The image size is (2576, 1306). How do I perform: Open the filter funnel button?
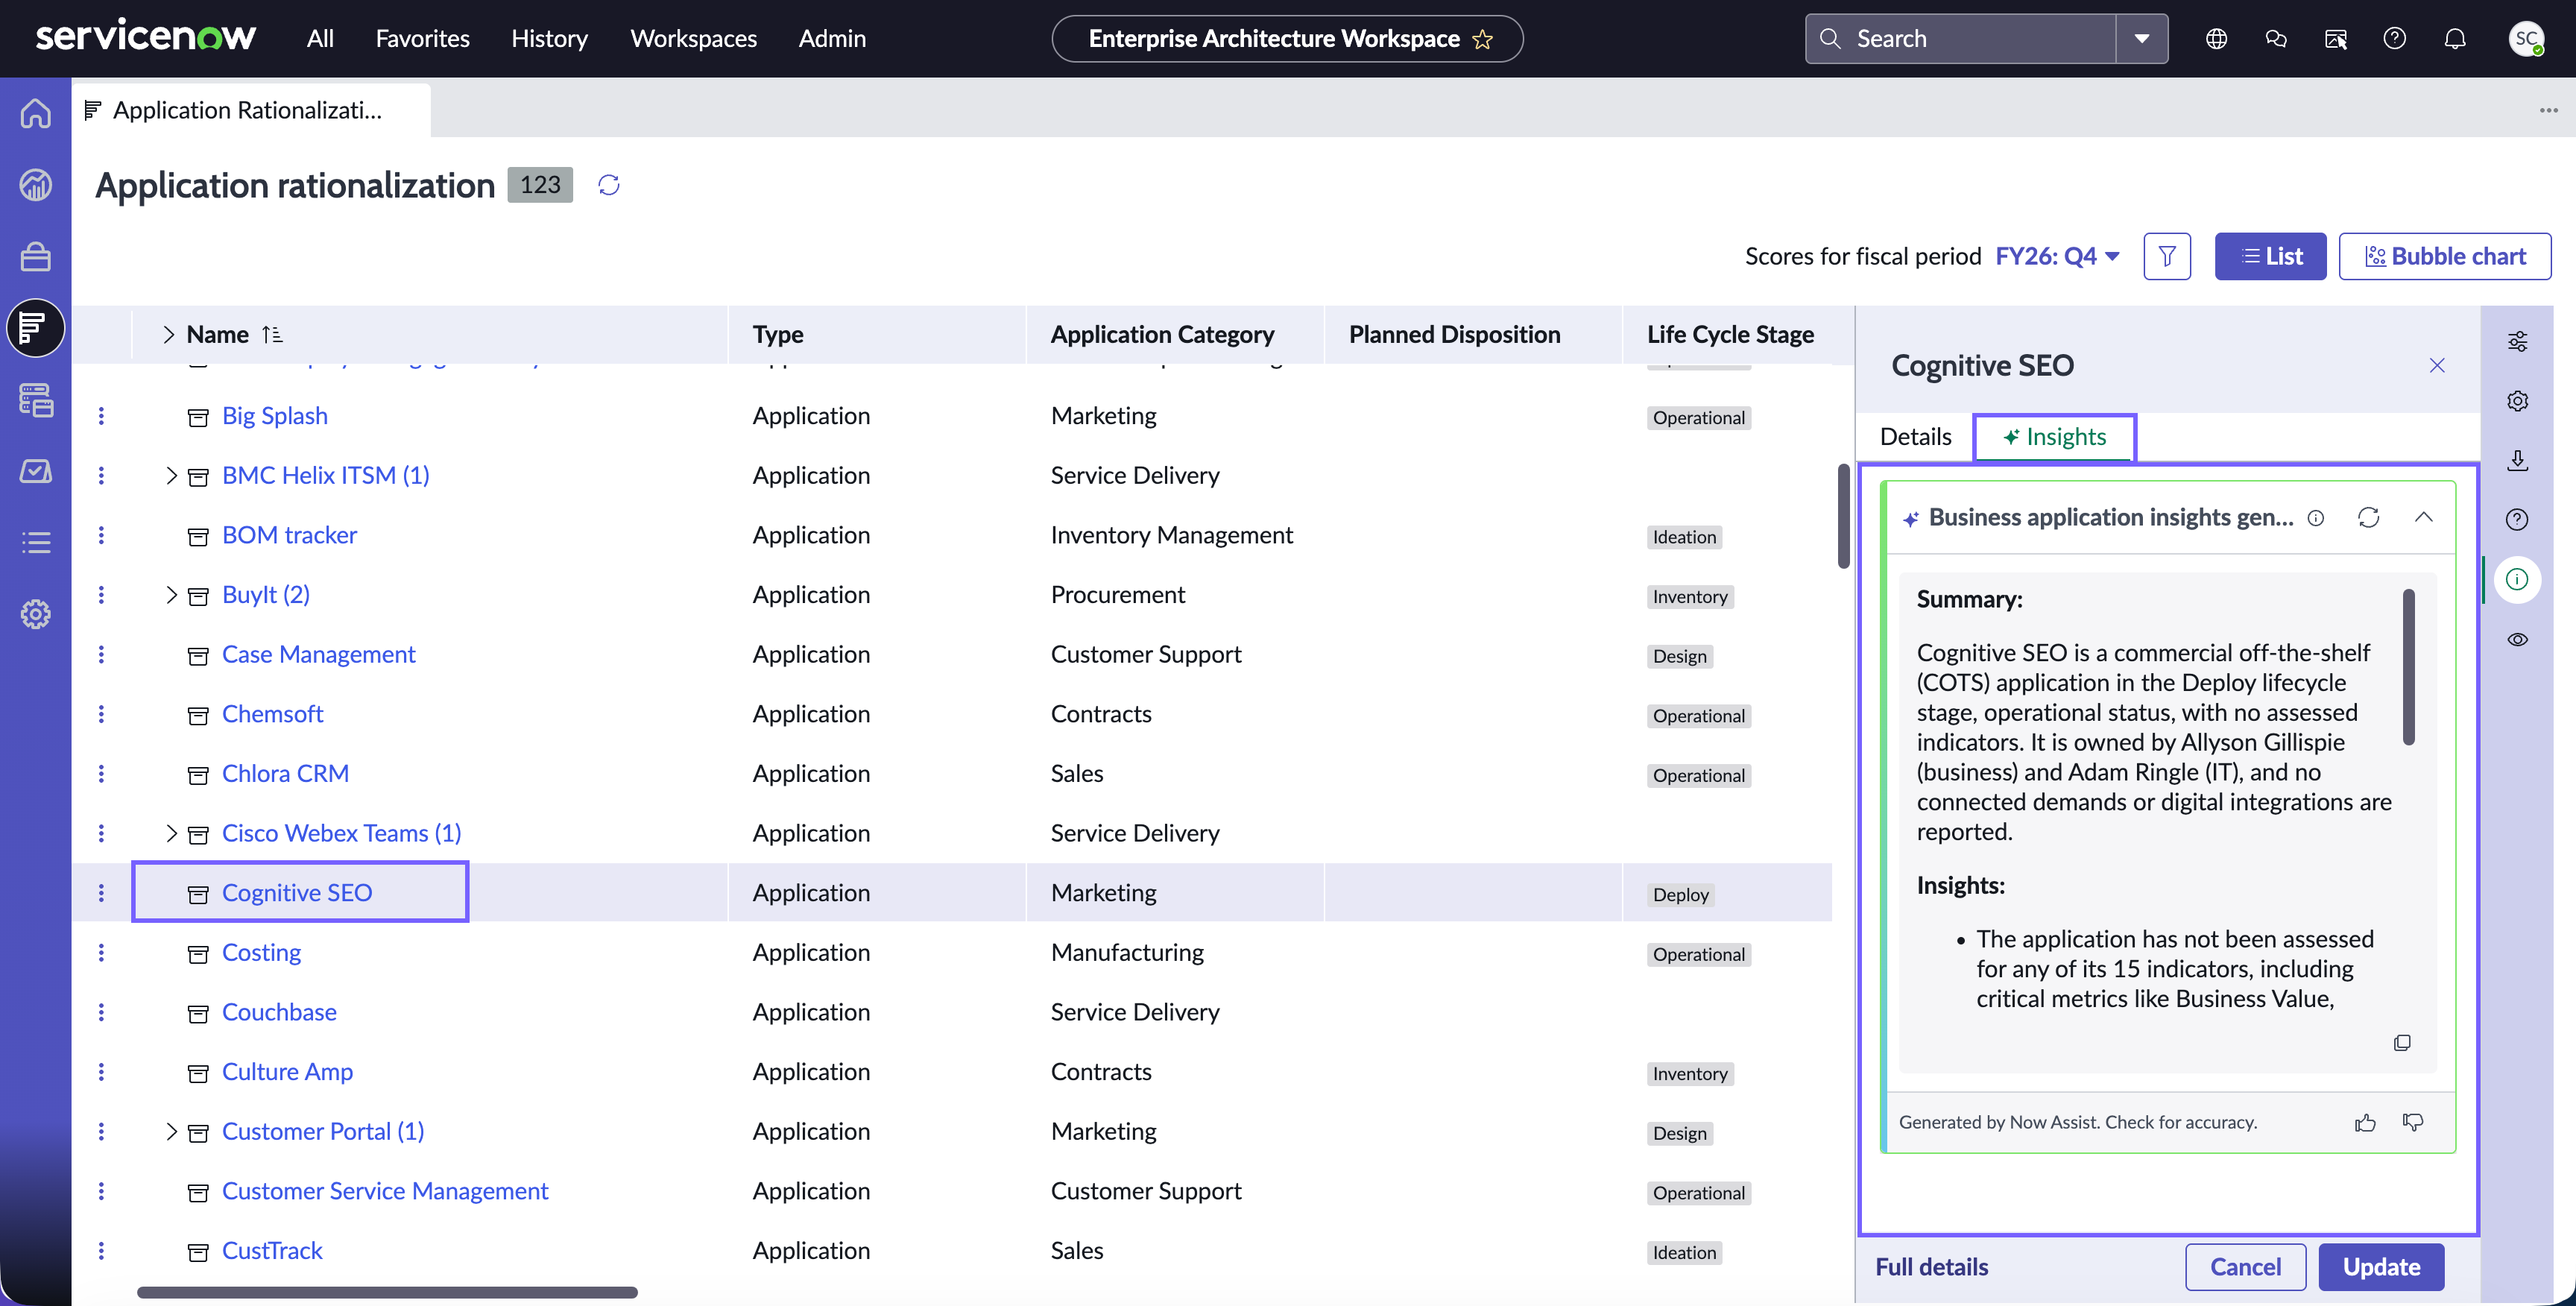(x=2167, y=257)
